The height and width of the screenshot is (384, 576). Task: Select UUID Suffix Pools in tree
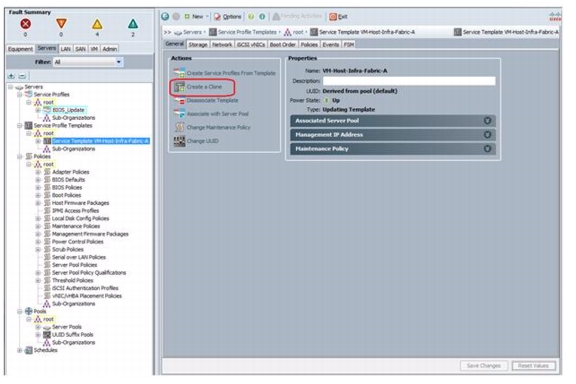point(72,335)
